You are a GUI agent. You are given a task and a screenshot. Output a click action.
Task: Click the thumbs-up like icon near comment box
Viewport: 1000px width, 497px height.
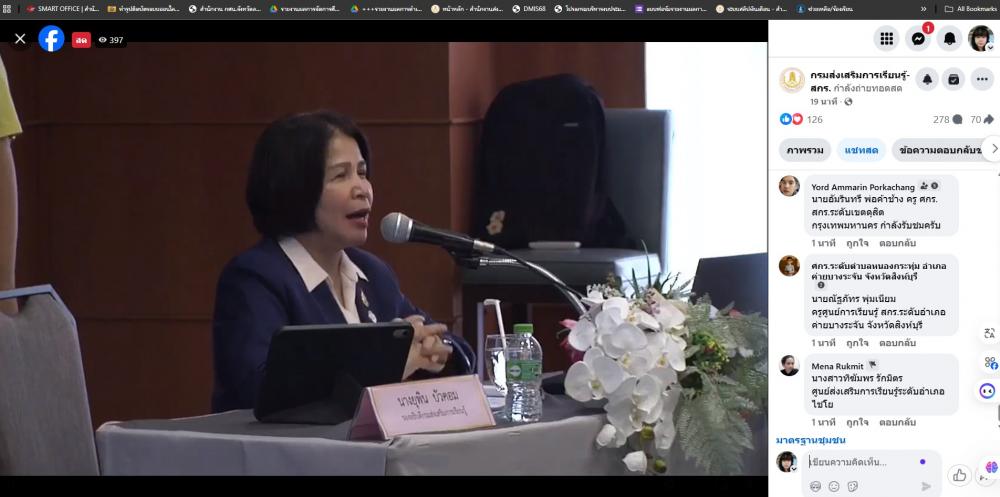(959, 475)
